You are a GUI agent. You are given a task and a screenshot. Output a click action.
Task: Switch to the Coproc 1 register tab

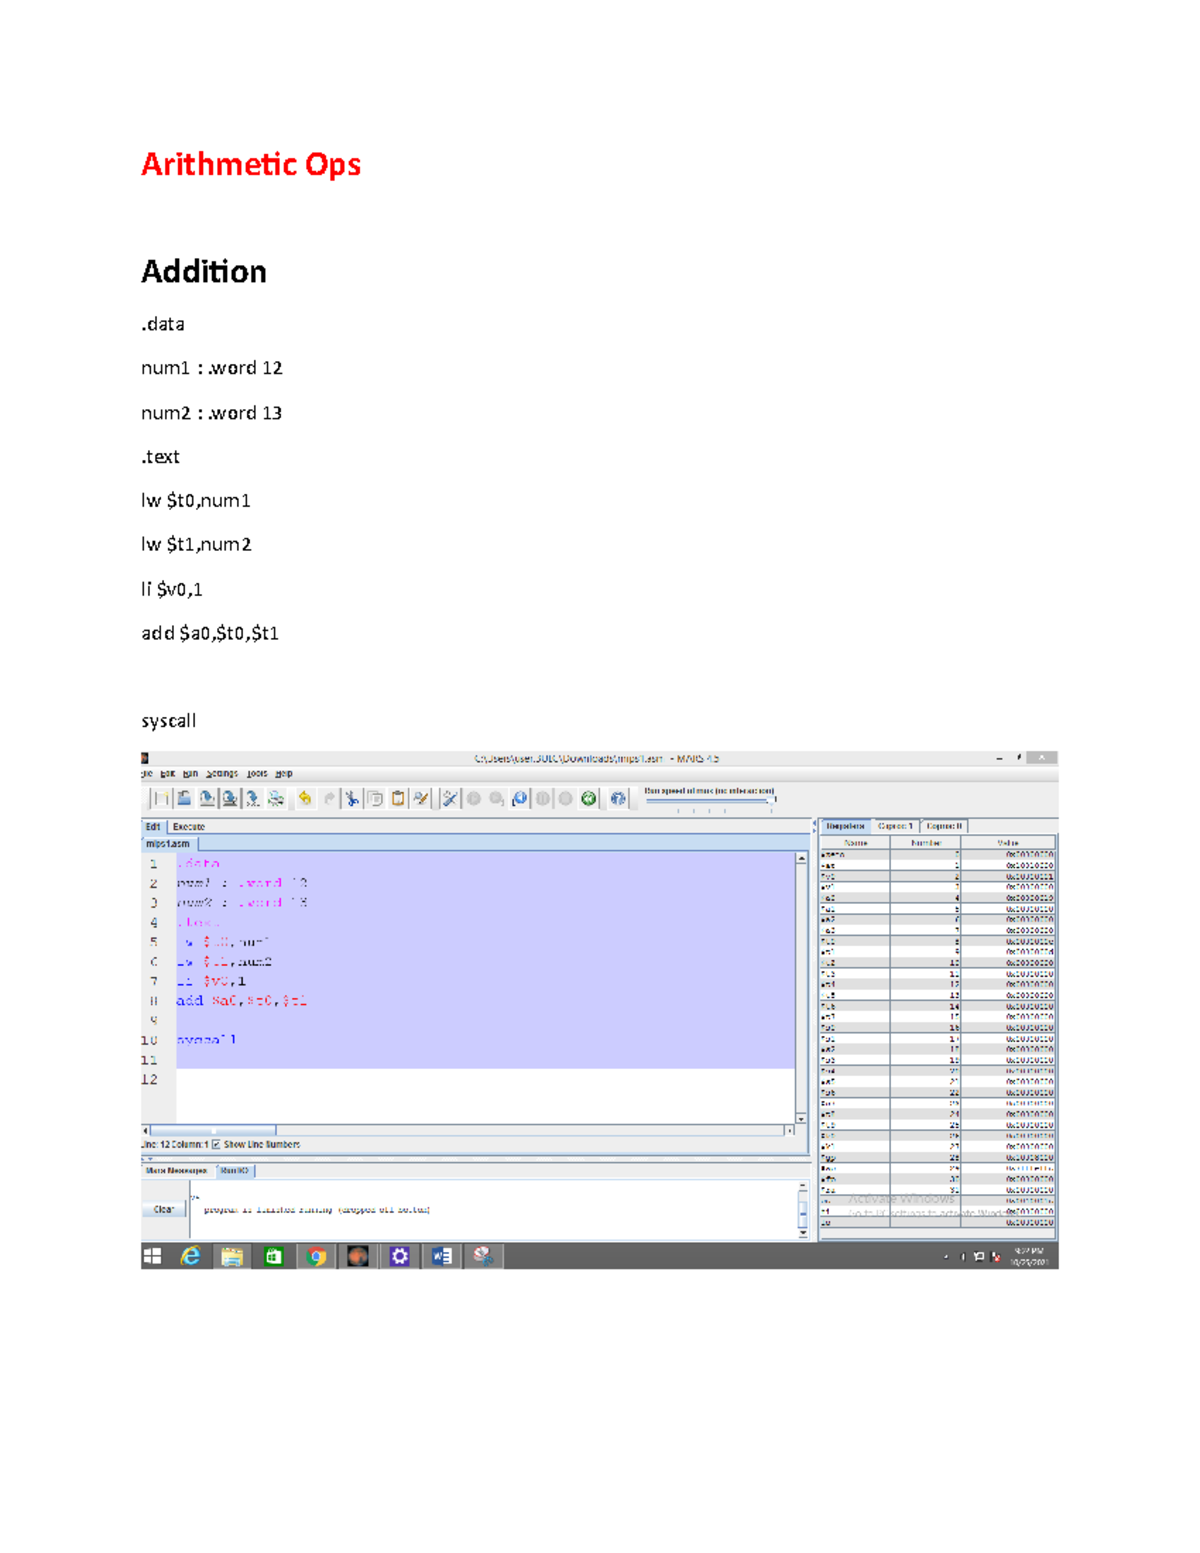point(896,826)
